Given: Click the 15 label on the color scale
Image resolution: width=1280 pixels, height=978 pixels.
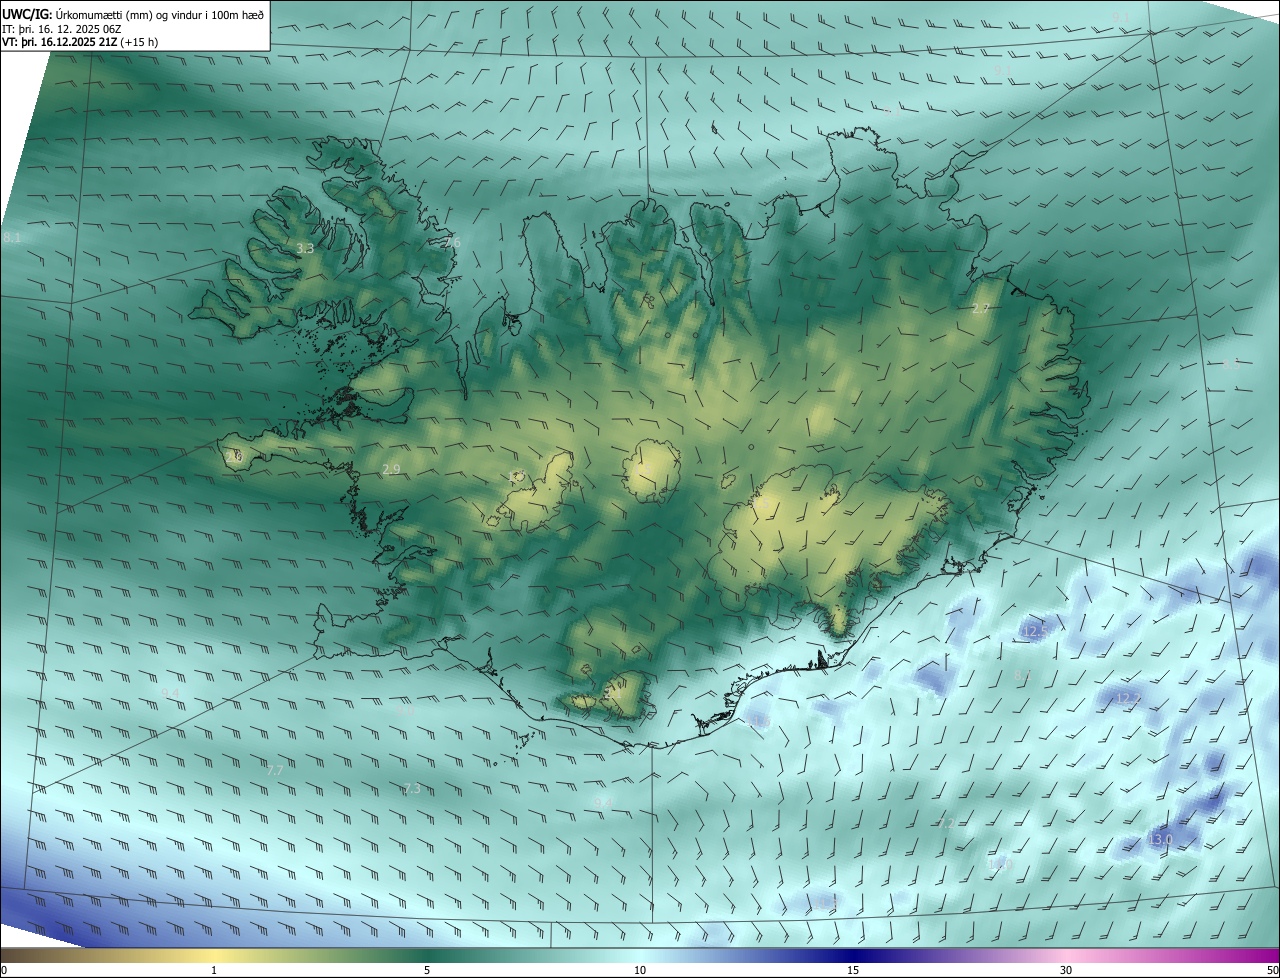Looking at the screenshot, I should (x=853, y=971).
